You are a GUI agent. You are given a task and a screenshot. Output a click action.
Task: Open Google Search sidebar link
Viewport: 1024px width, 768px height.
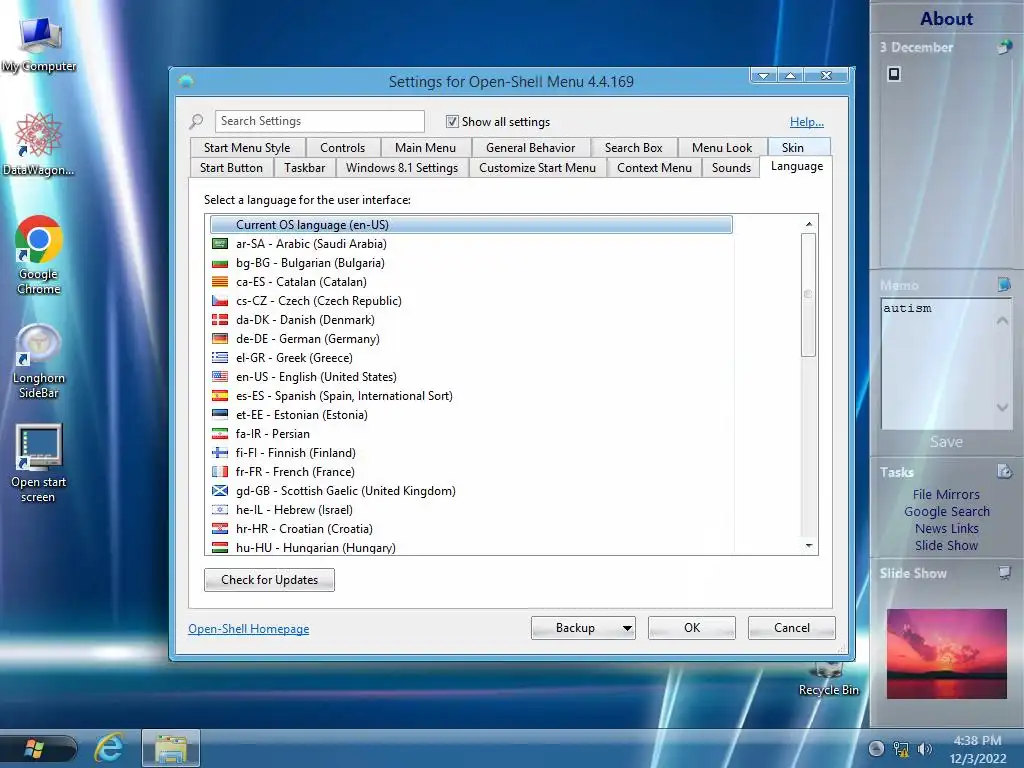(946, 511)
